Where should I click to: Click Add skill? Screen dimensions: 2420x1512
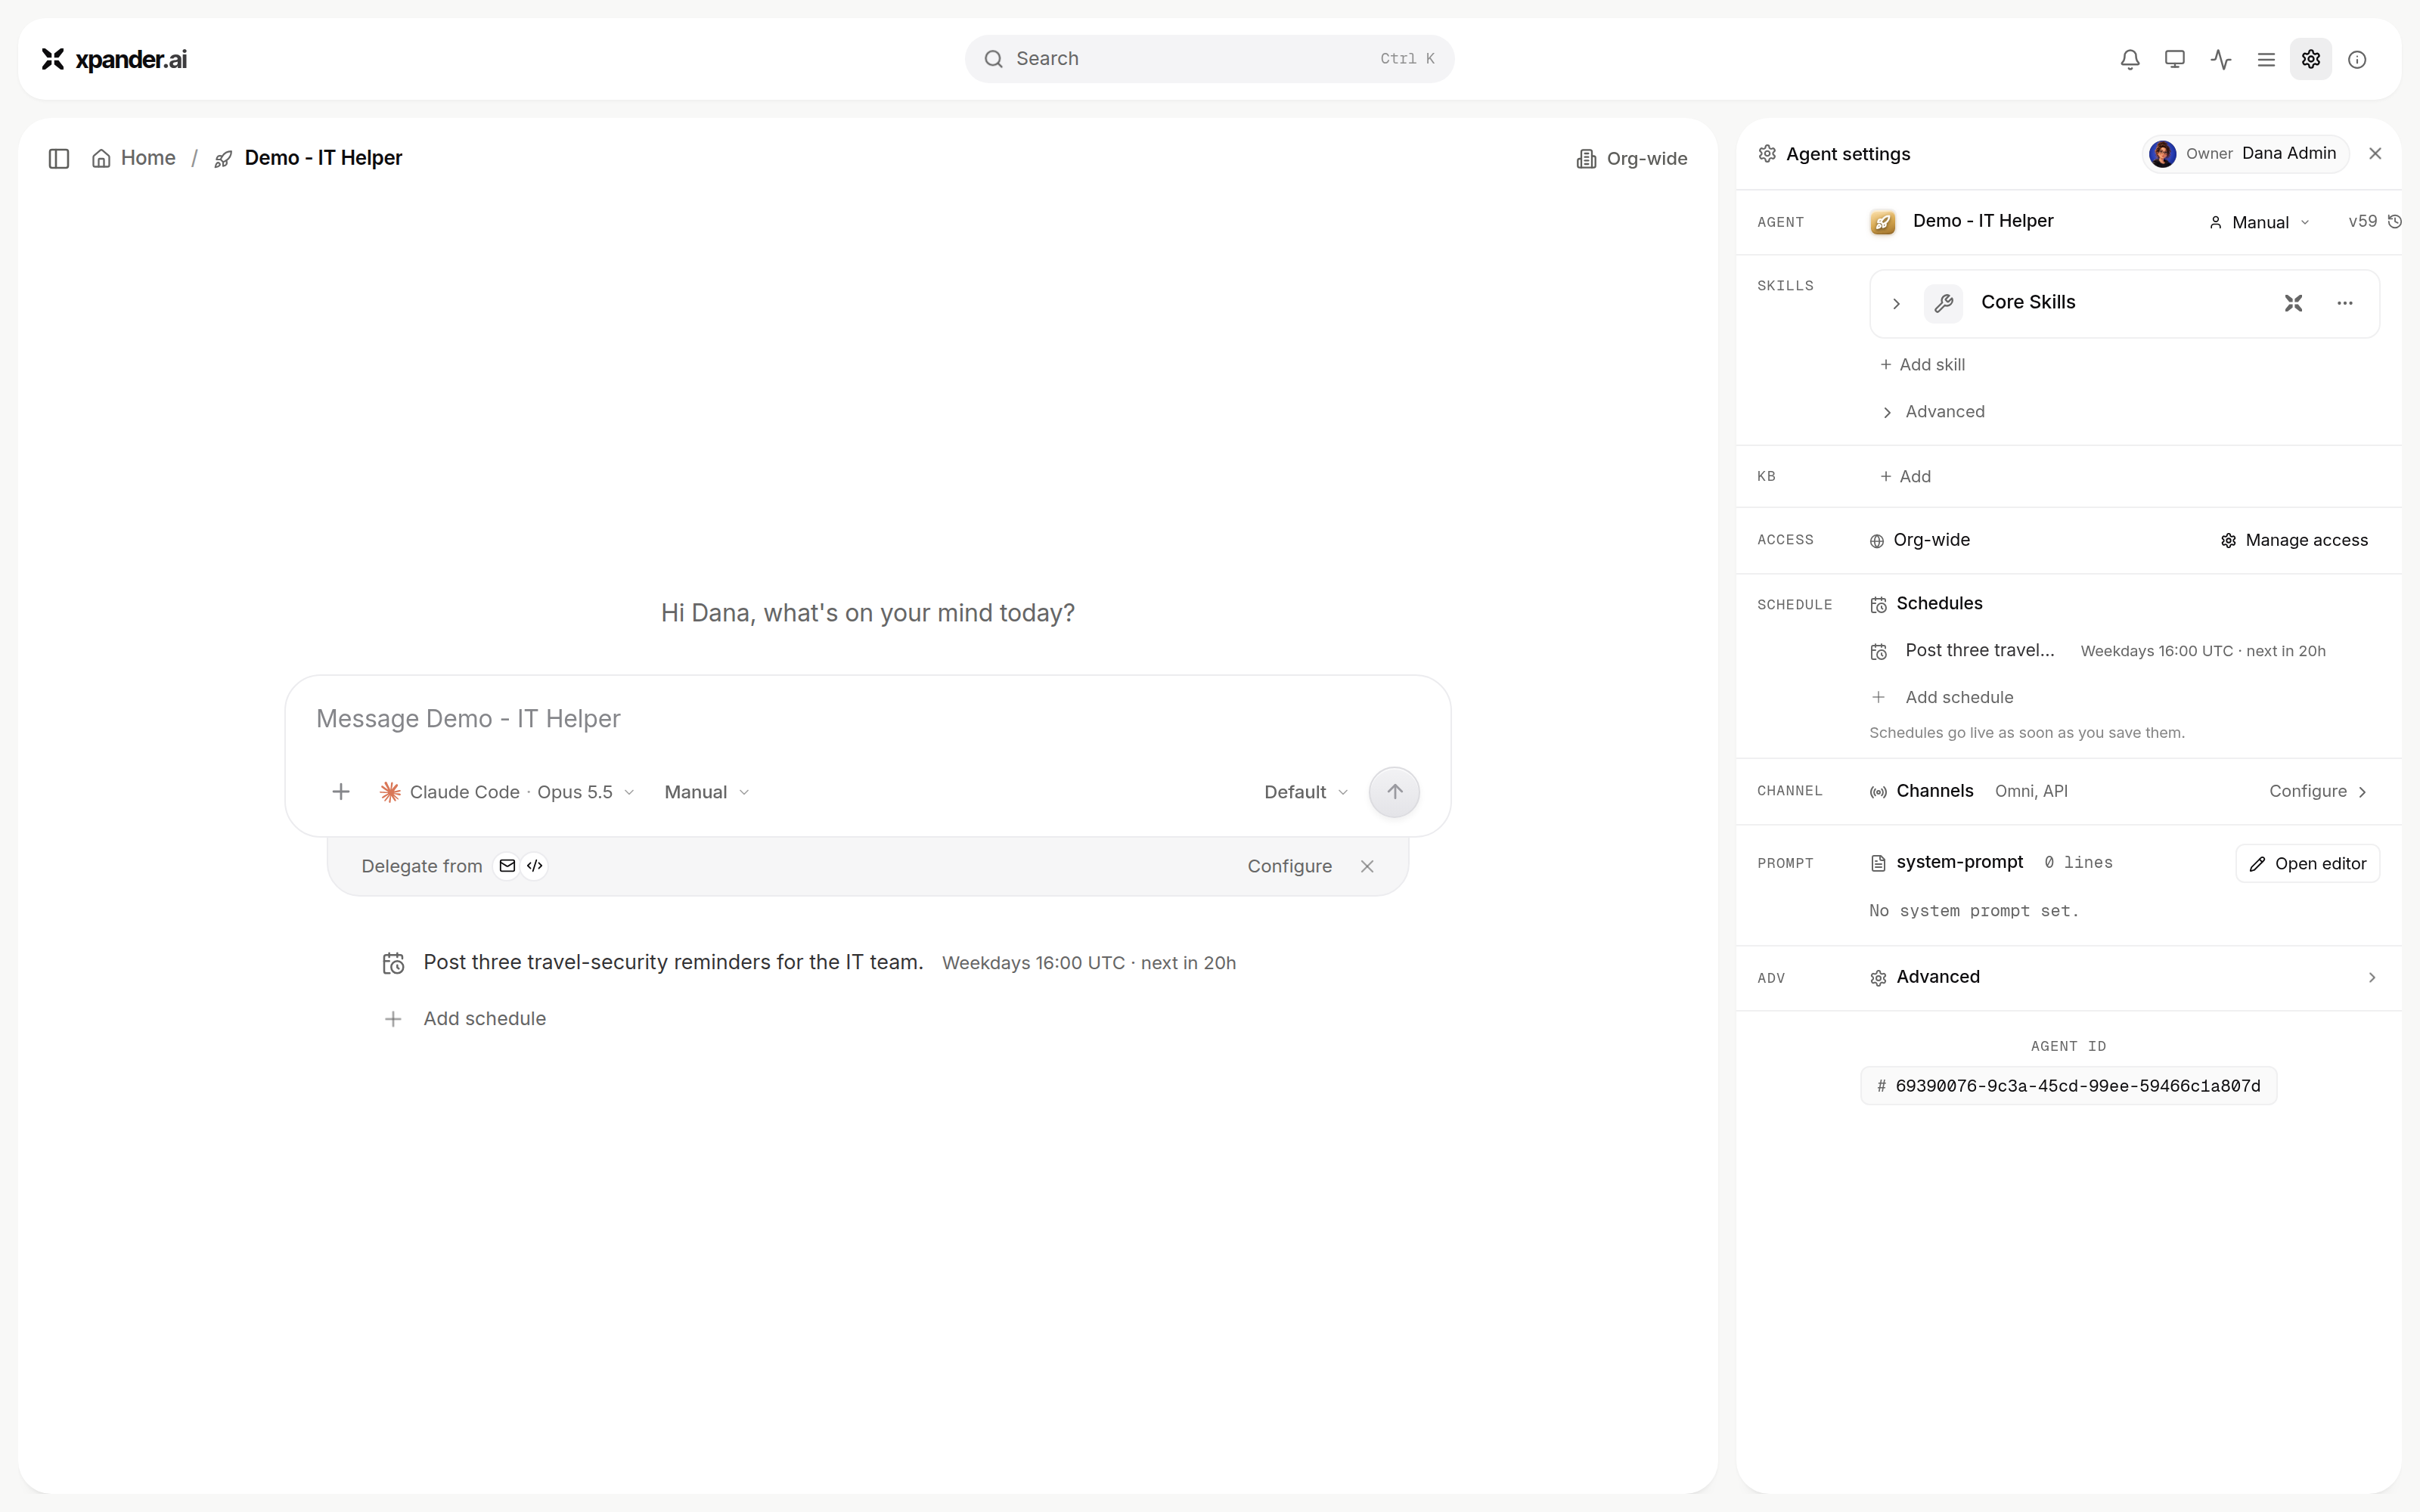(x=1922, y=365)
